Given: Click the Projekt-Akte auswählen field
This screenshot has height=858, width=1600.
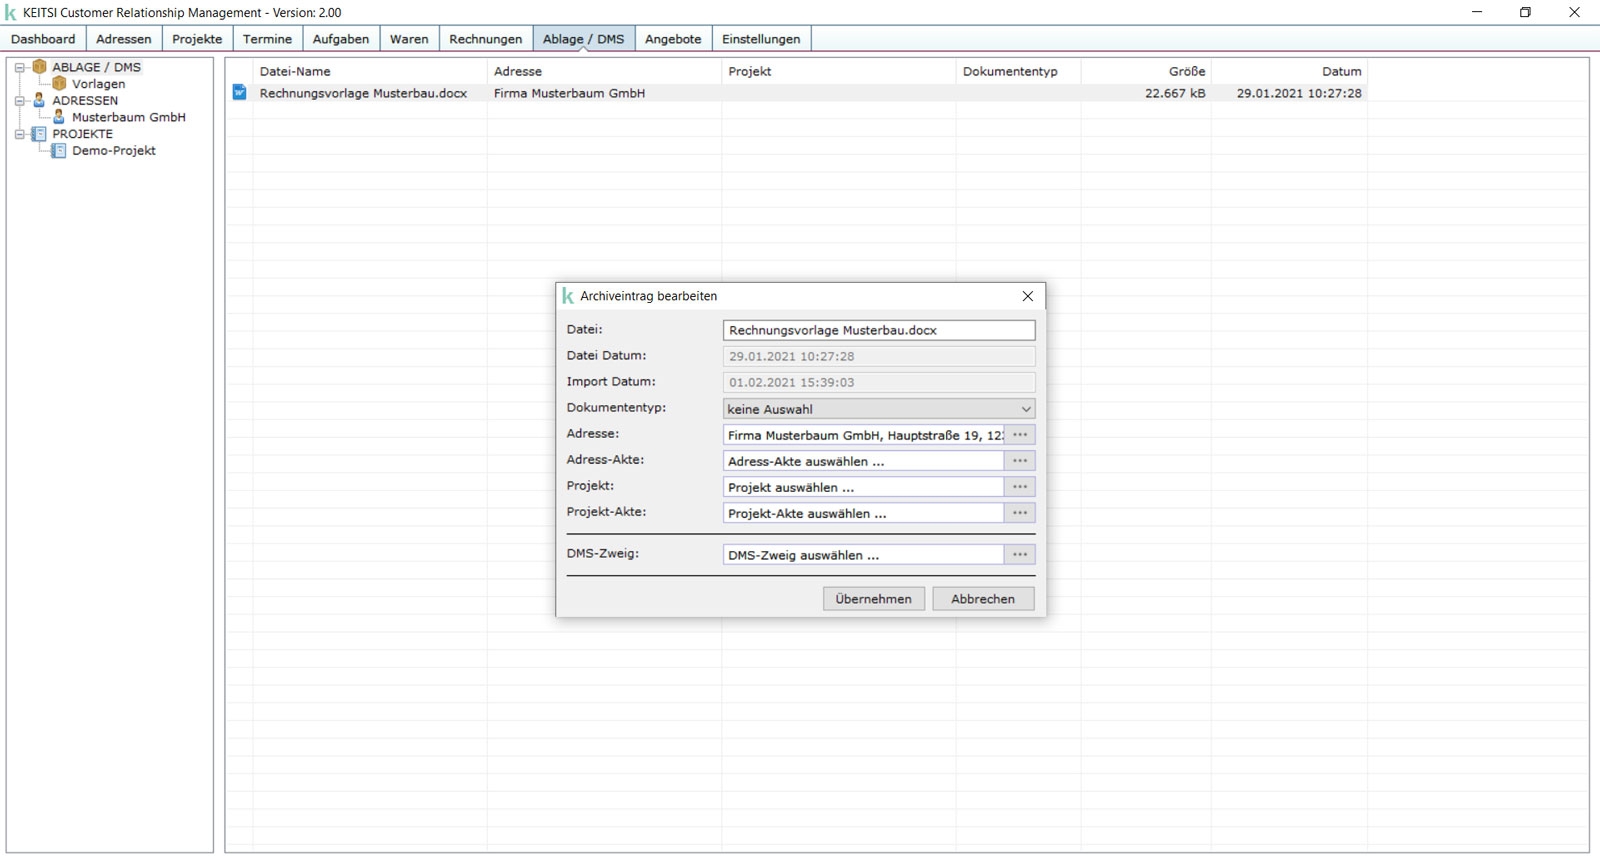Looking at the screenshot, I should (x=863, y=513).
